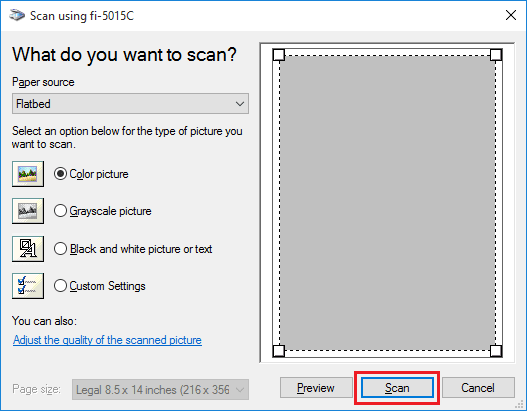Image resolution: width=527 pixels, height=411 pixels.
Task: Click the bottom-right crop handle in preview
Action: click(x=496, y=351)
